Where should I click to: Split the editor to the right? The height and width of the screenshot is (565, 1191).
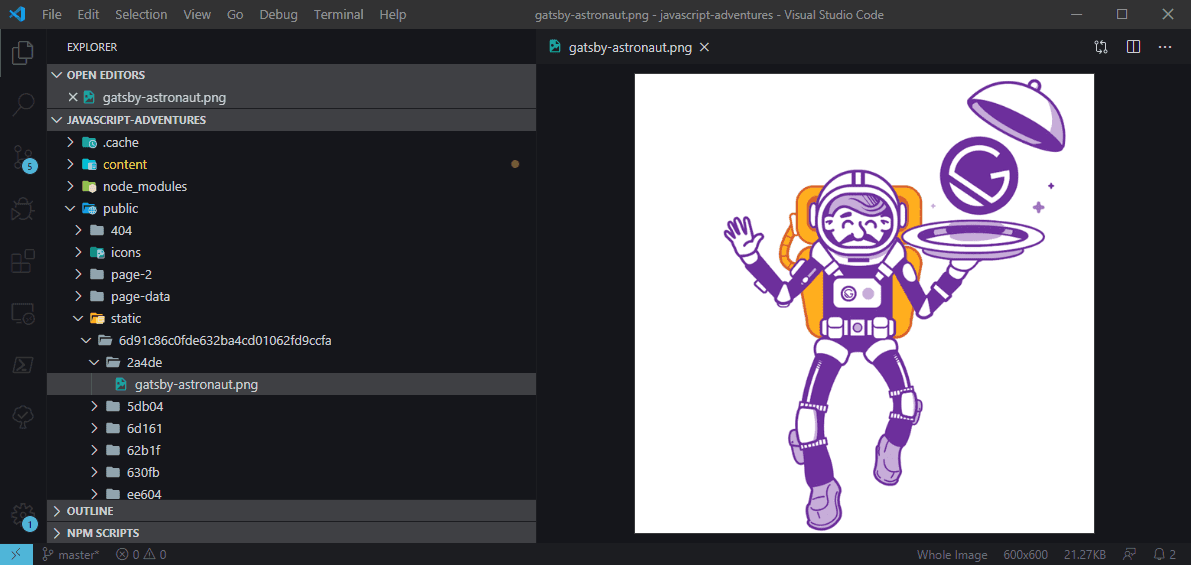click(x=1133, y=47)
